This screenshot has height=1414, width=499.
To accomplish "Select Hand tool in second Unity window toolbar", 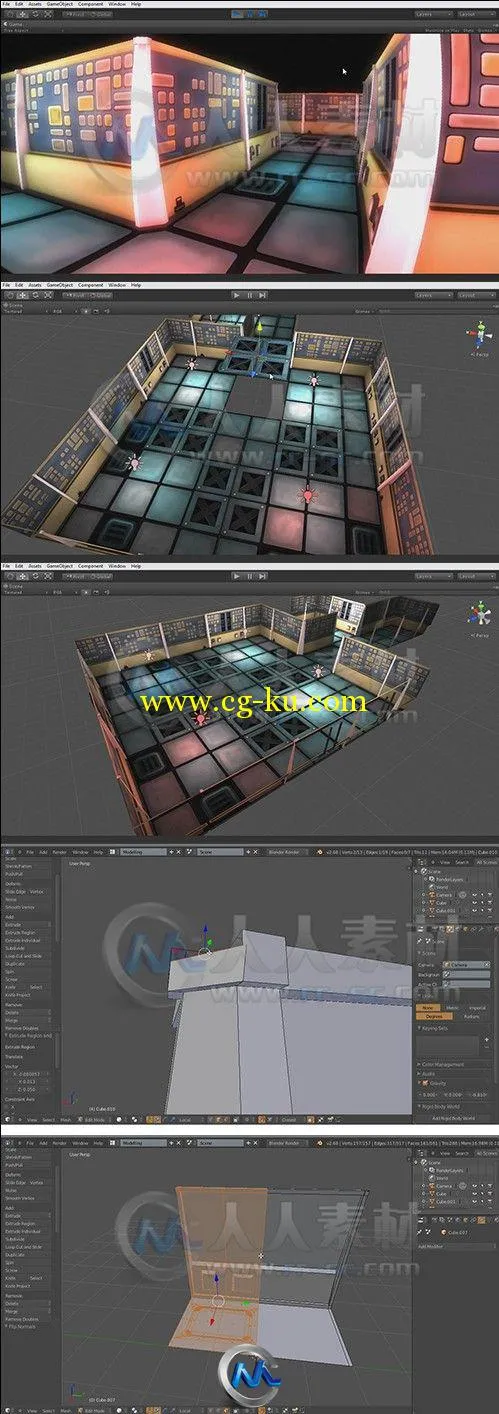I will point(10,295).
